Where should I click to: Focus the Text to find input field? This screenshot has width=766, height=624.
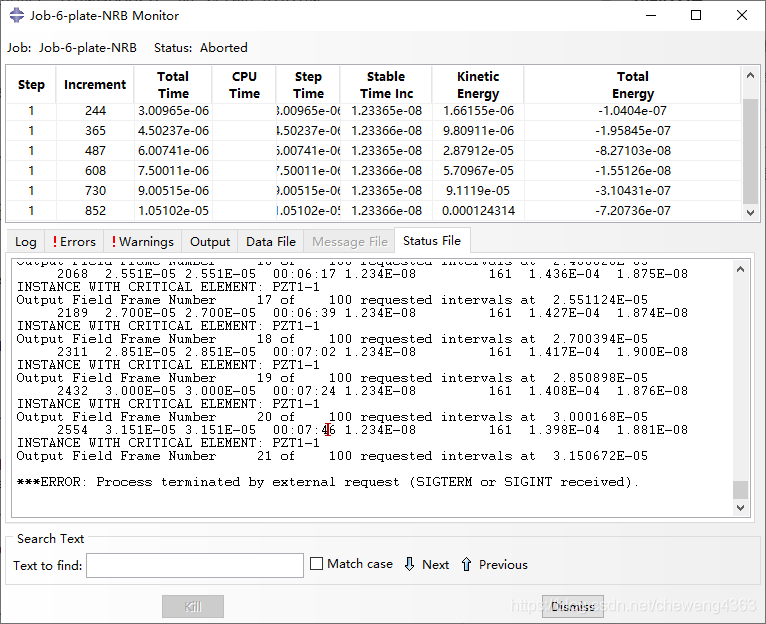click(195, 565)
